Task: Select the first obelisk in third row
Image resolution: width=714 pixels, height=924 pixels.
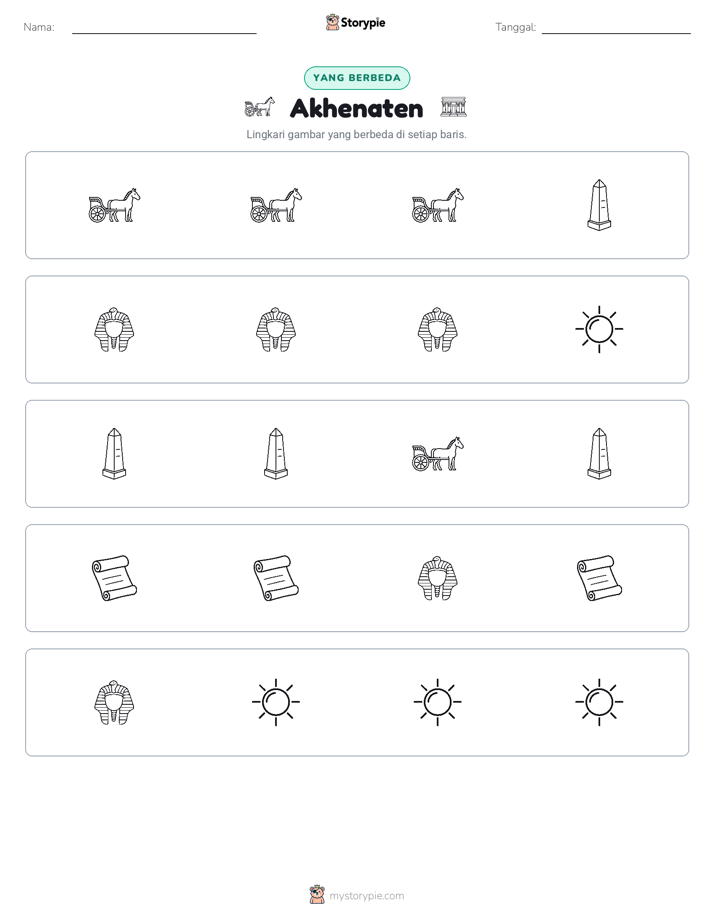Action: [x=114, y=454]
